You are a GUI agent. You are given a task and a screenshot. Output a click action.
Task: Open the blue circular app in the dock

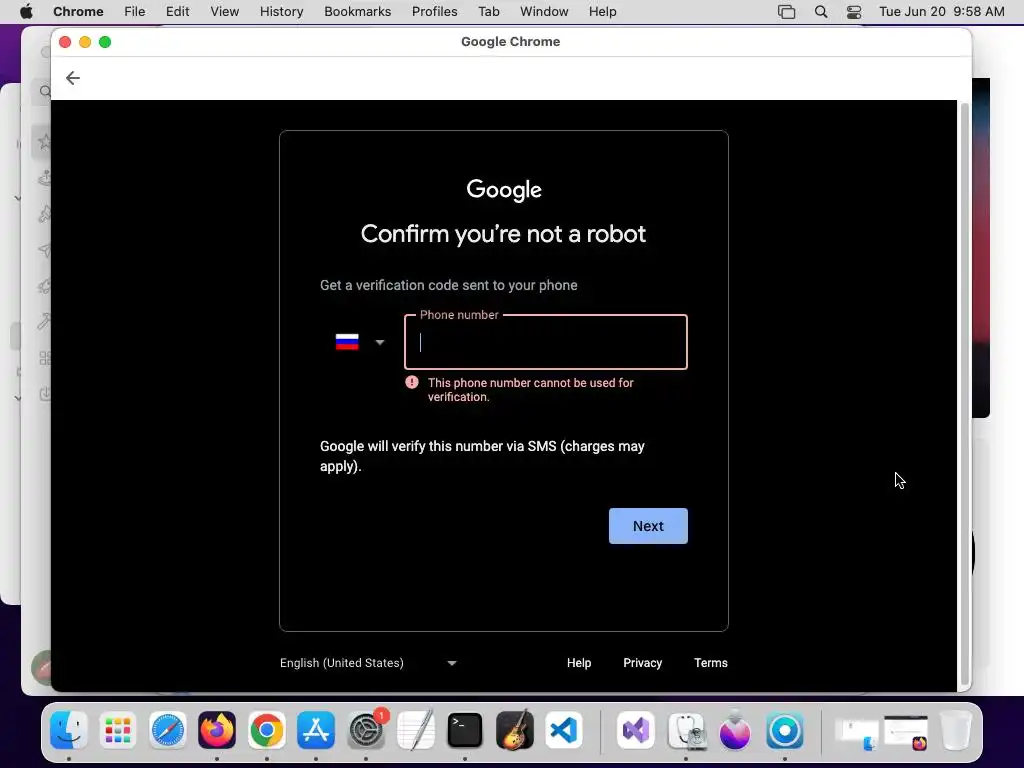[x=785, y=729]
